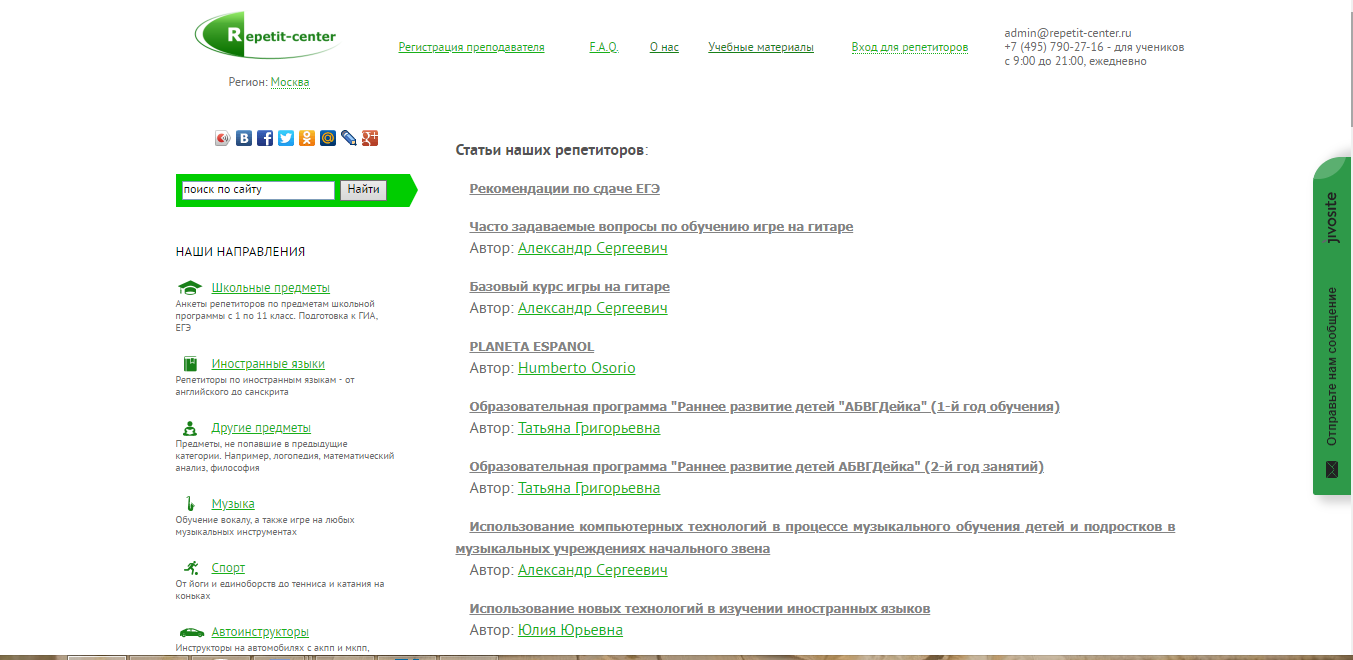Open the F.A.Q. menu item
This screenshot has width=1353, height=660.
point(604,46)
